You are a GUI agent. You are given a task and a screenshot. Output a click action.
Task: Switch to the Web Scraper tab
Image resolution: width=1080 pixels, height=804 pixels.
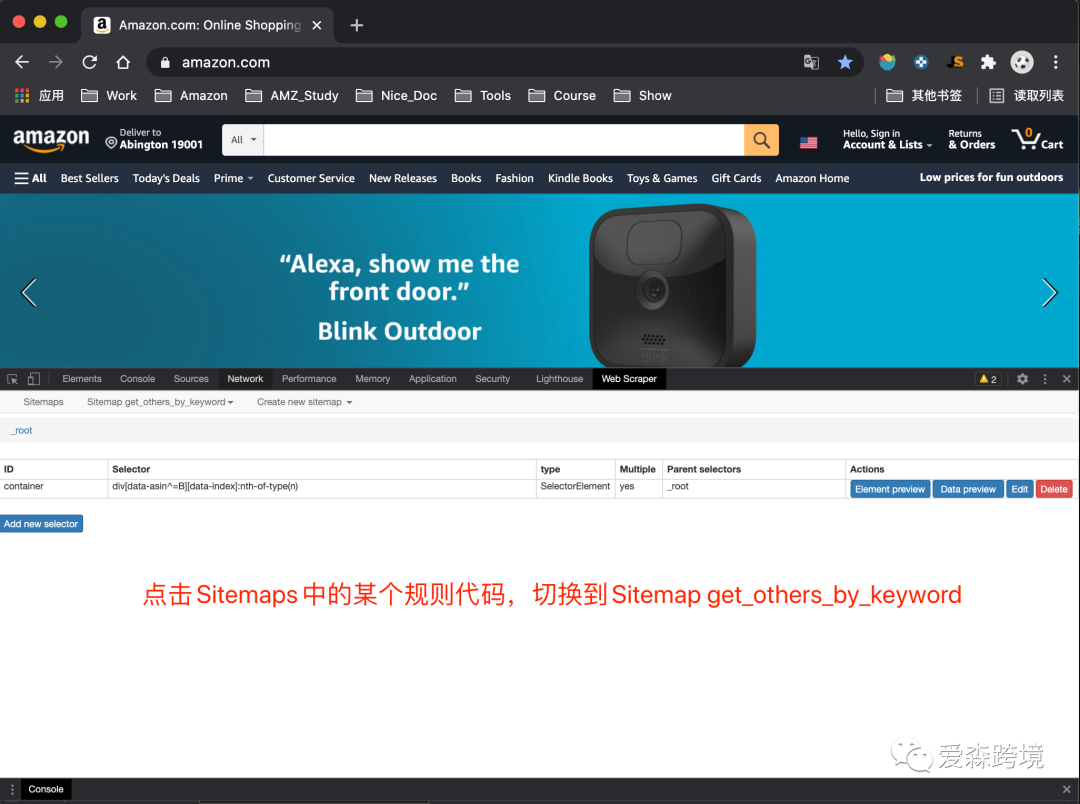coord(628,378)
